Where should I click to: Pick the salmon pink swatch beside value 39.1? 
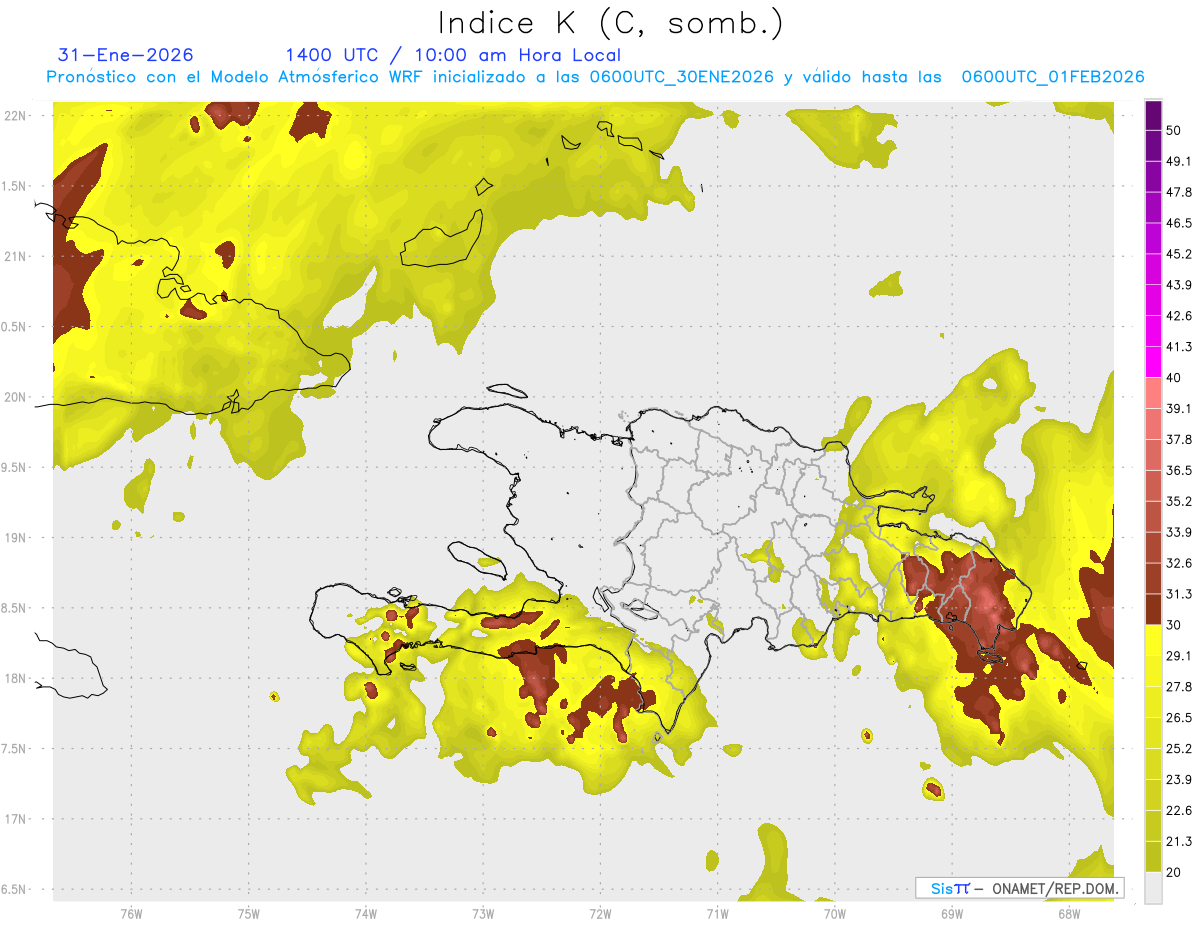(x=1154, y=391)
